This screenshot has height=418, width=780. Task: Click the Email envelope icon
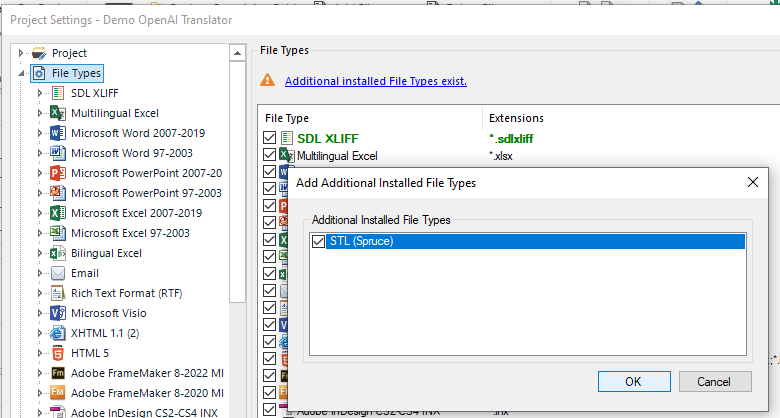58,273
